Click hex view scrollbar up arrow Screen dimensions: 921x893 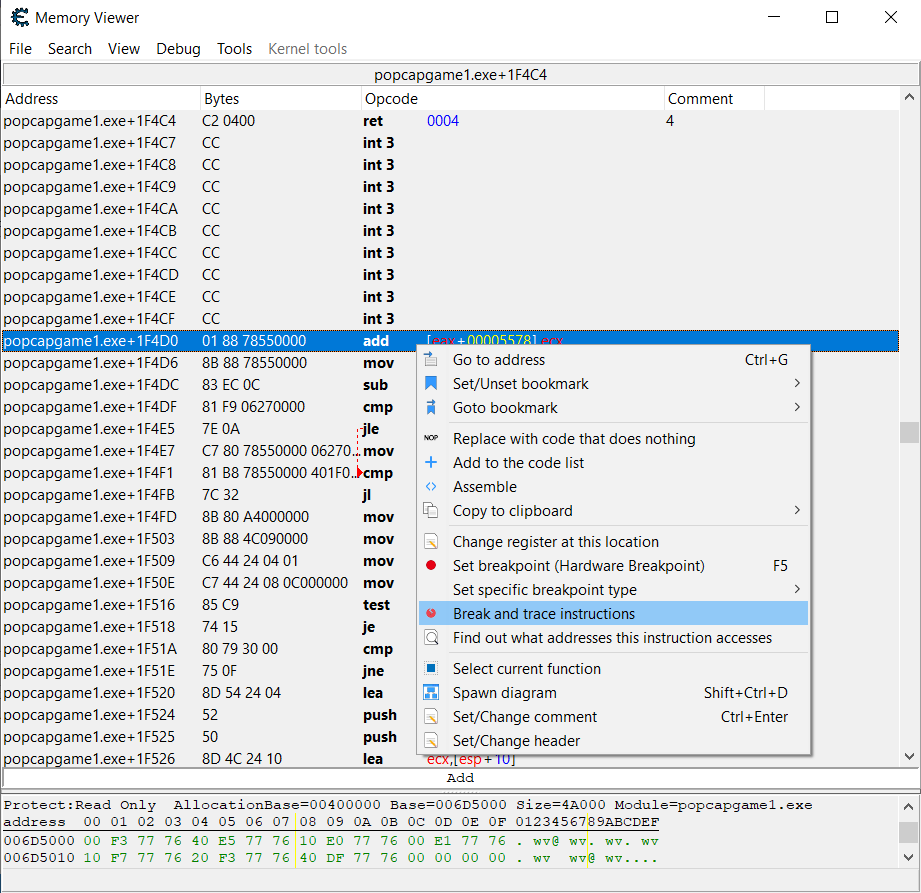[909, 806]
